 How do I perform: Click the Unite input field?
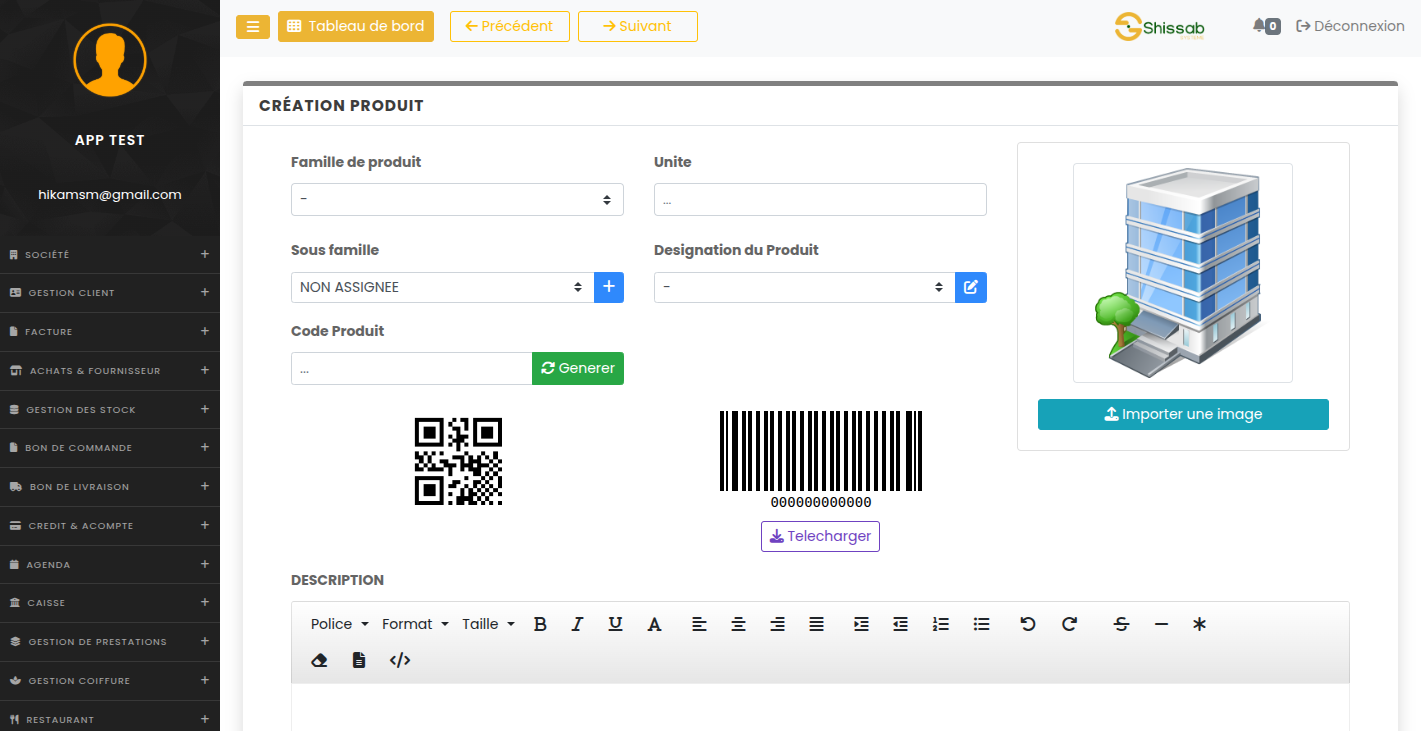pos(820,199)
